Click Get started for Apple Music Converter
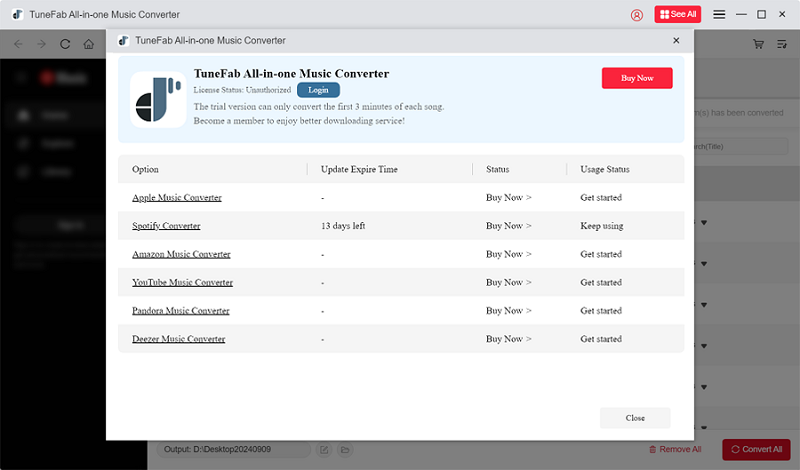 click(601, 197)
